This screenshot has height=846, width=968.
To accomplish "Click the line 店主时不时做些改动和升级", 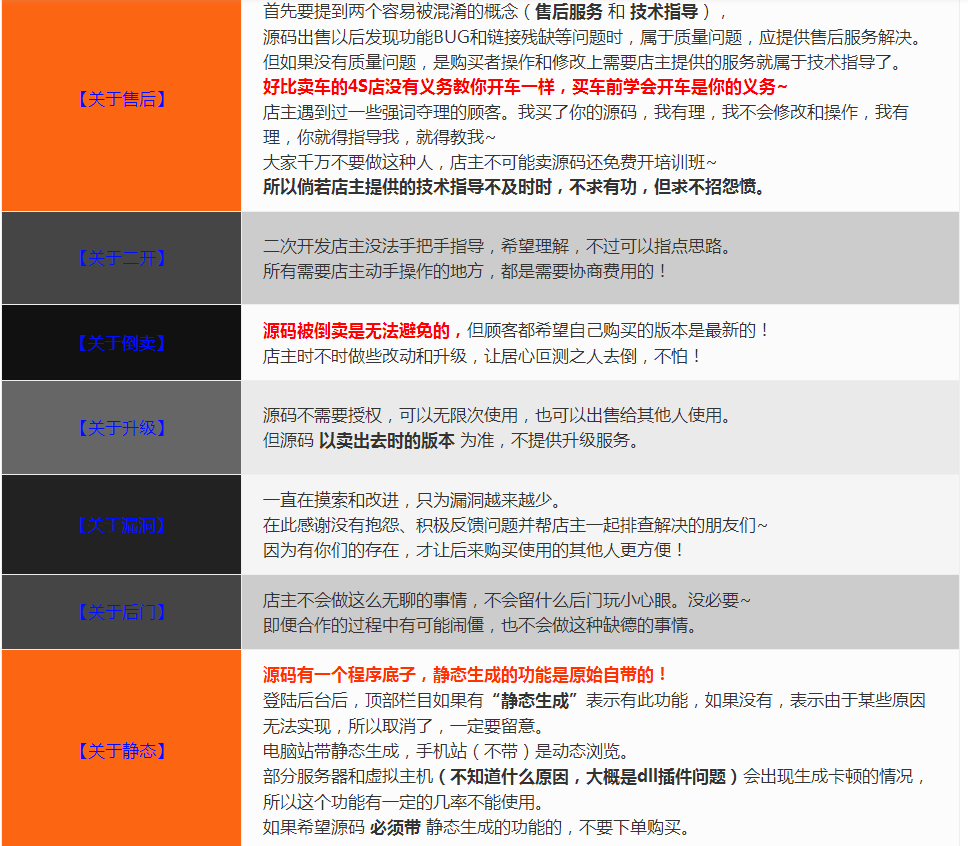I will point(482,356).
